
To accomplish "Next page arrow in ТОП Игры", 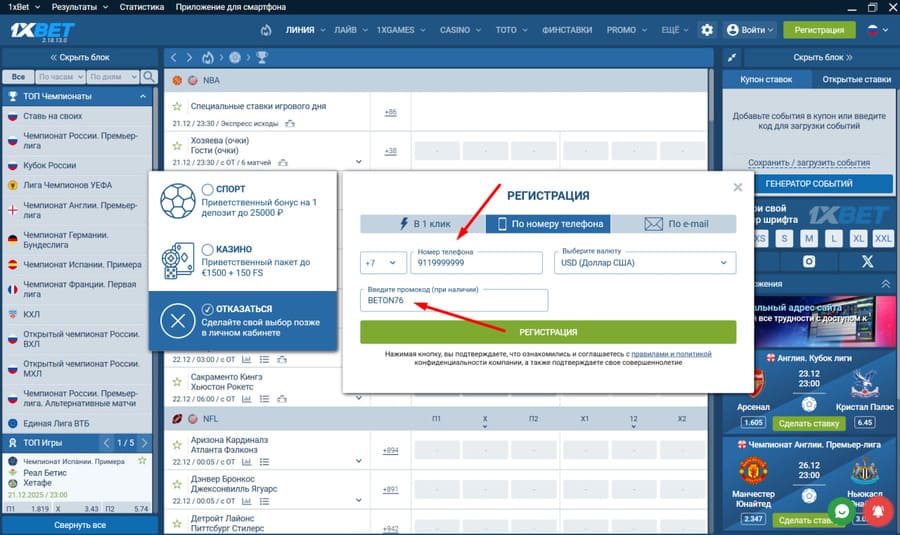I will tap(145, 443).
